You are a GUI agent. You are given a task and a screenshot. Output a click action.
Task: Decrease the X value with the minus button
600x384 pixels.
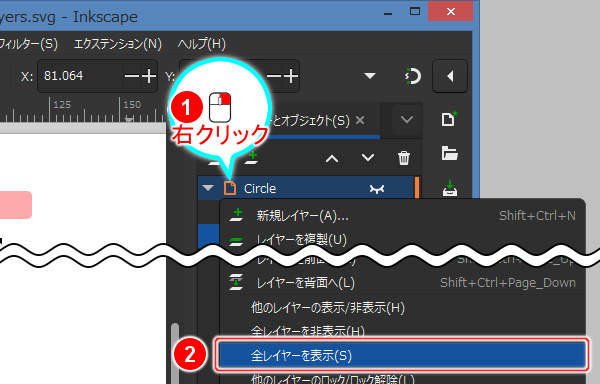[x=132, y=76]
